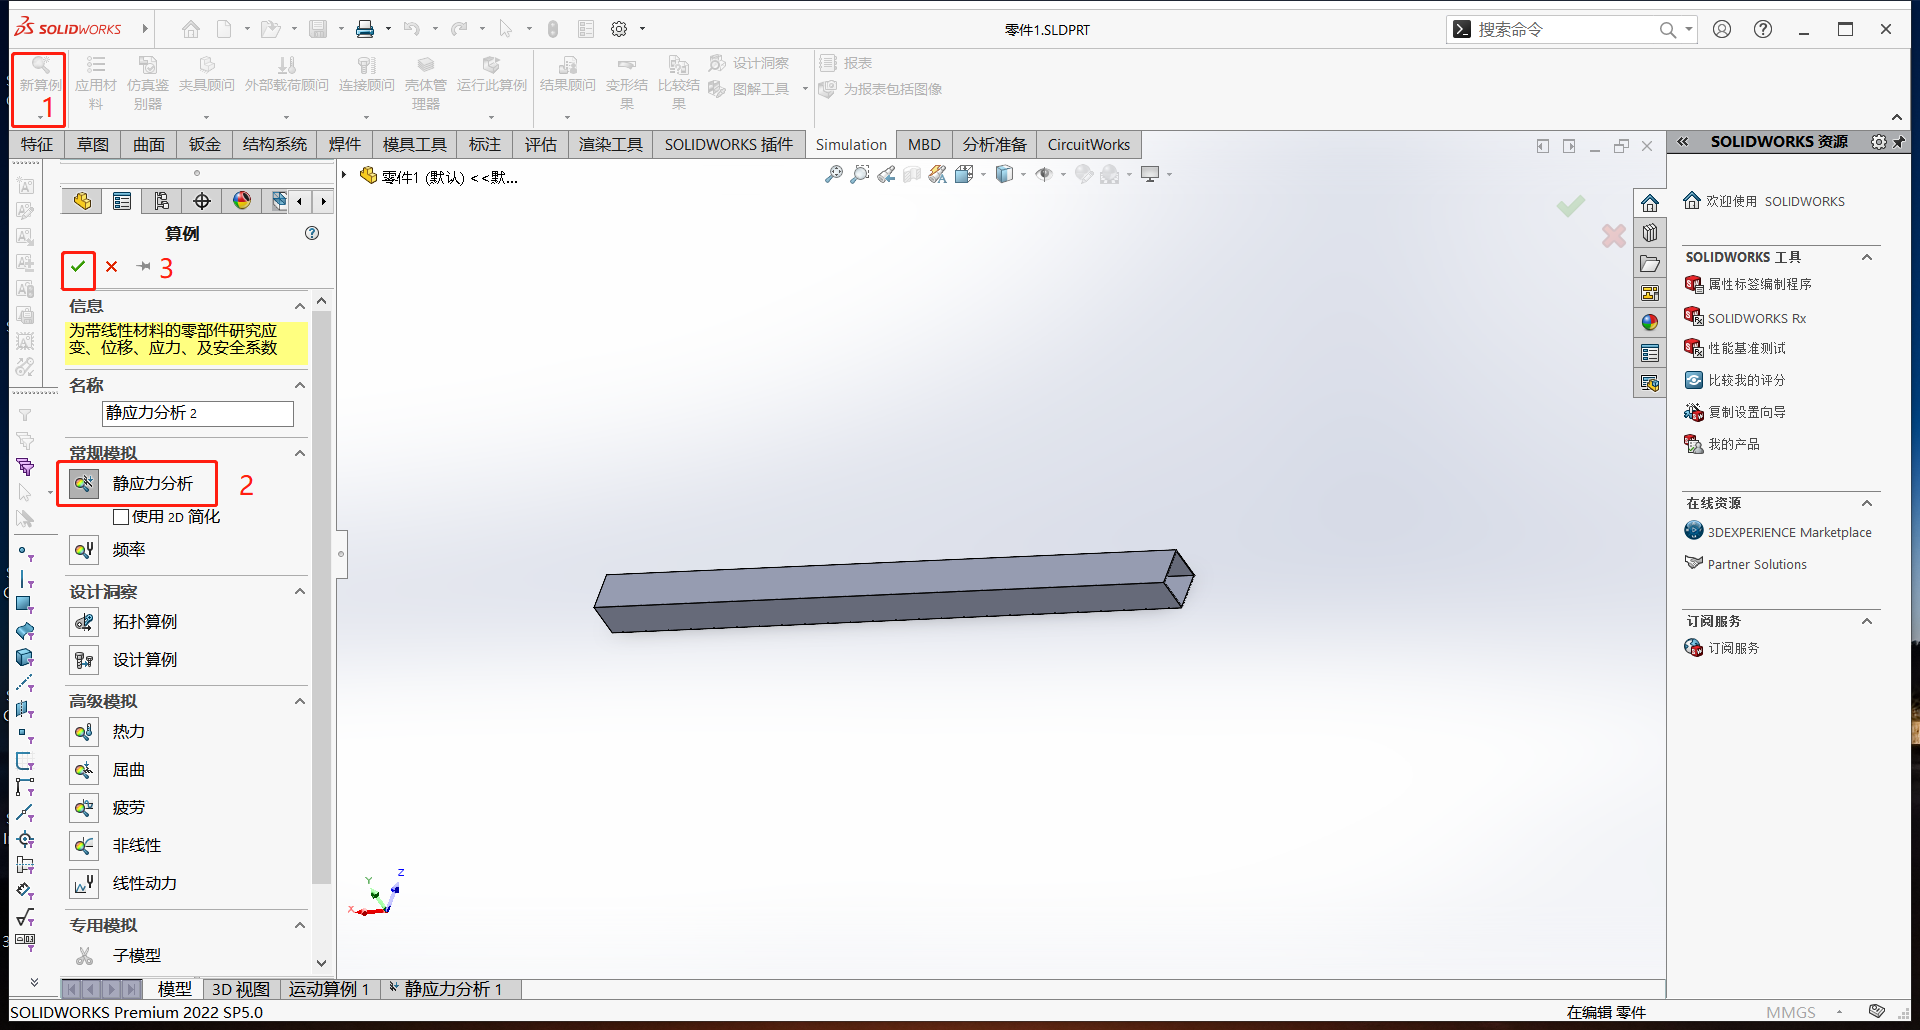This screenshot has width=1920, height=1030.
Task: Switch to the MBD ribbon tab
Action: [924, 145]
